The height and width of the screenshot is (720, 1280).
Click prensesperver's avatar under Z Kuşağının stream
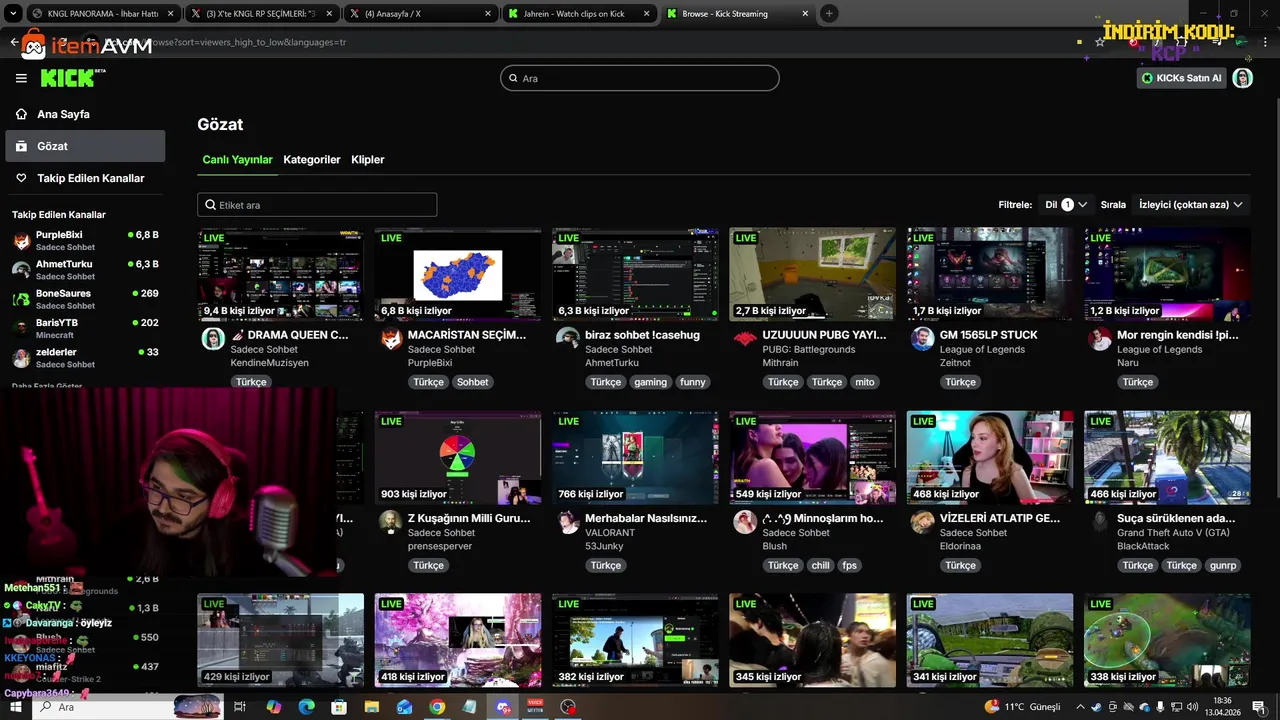(x=390, y=522)
